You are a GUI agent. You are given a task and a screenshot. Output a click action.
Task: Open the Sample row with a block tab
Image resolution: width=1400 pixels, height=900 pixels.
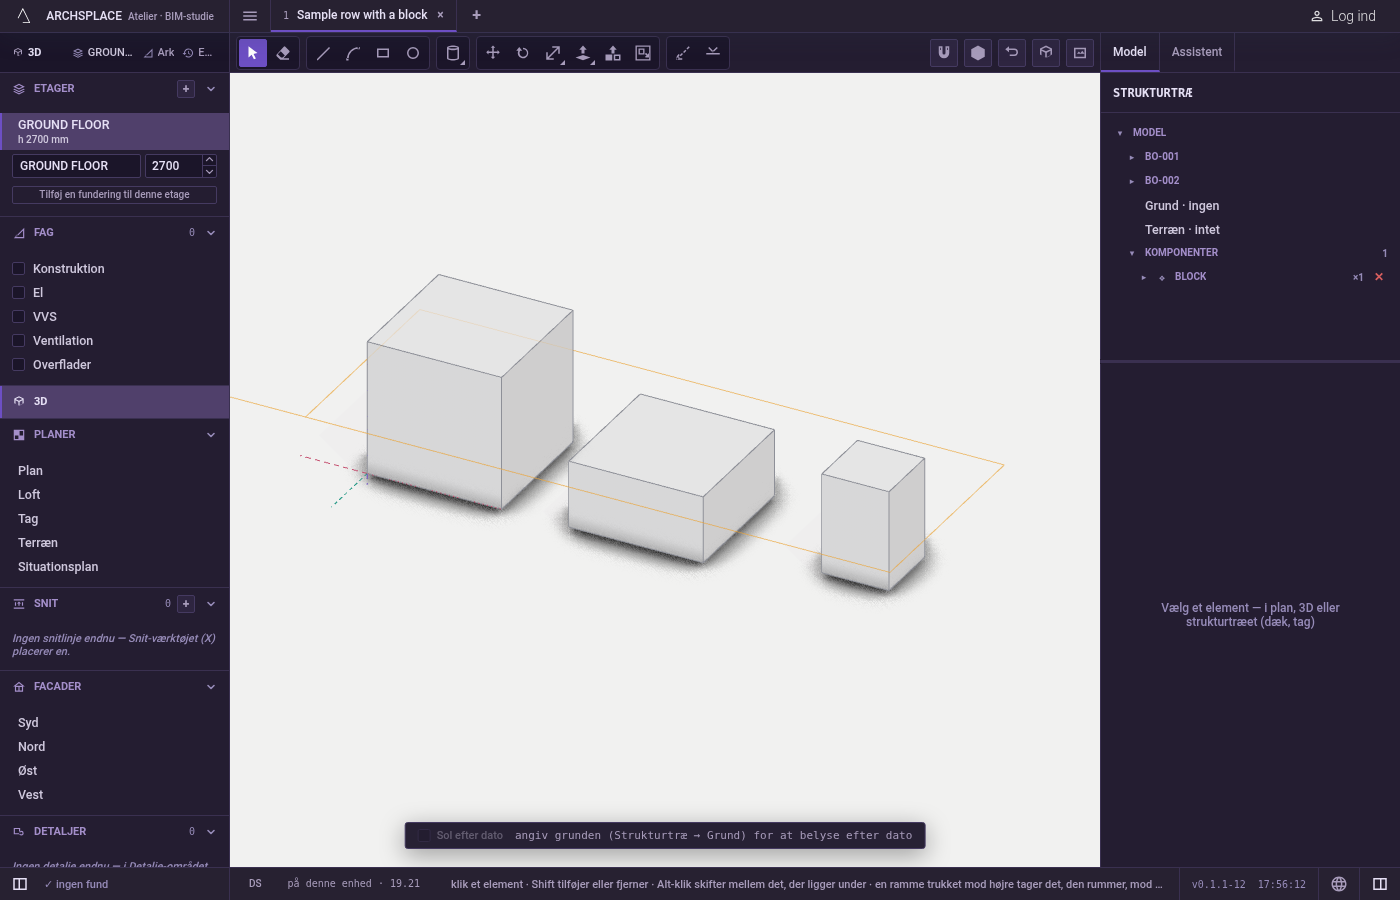362,15
